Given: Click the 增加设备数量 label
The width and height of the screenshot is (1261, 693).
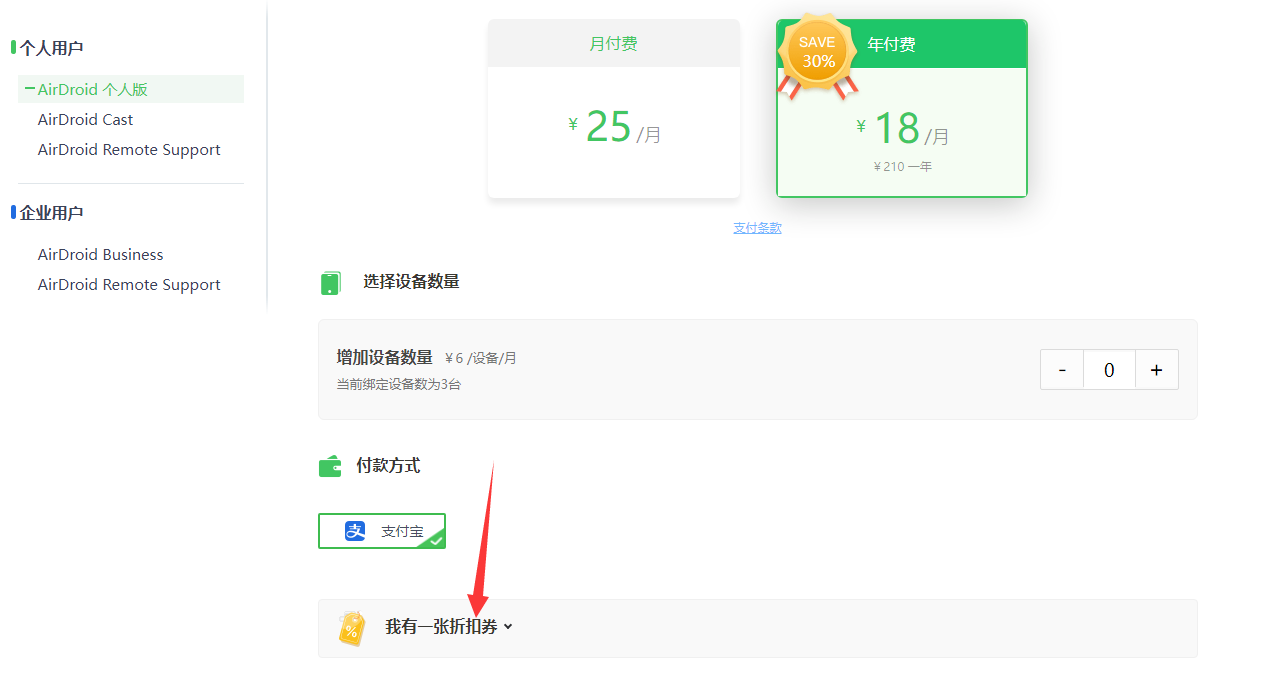Looking at the screenshot, I should coord(385,357).
